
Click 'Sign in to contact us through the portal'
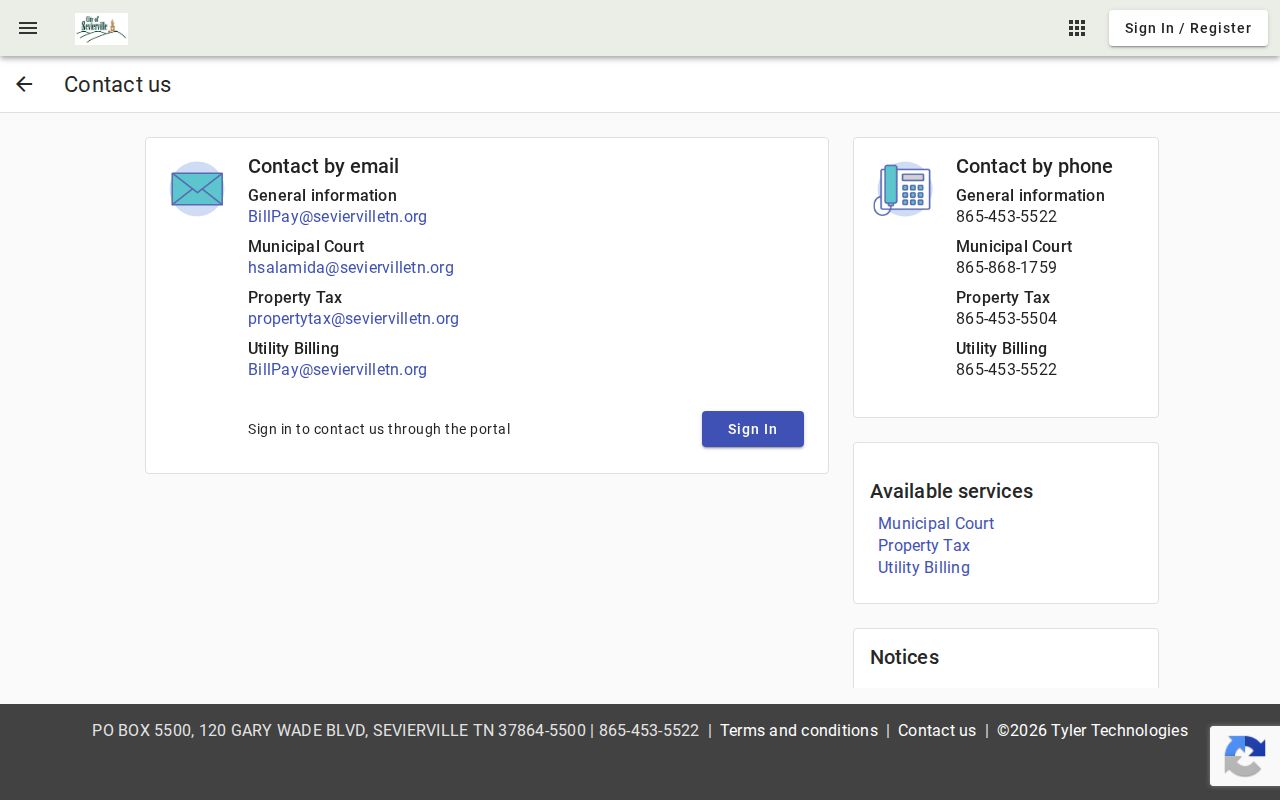point(379,429)
